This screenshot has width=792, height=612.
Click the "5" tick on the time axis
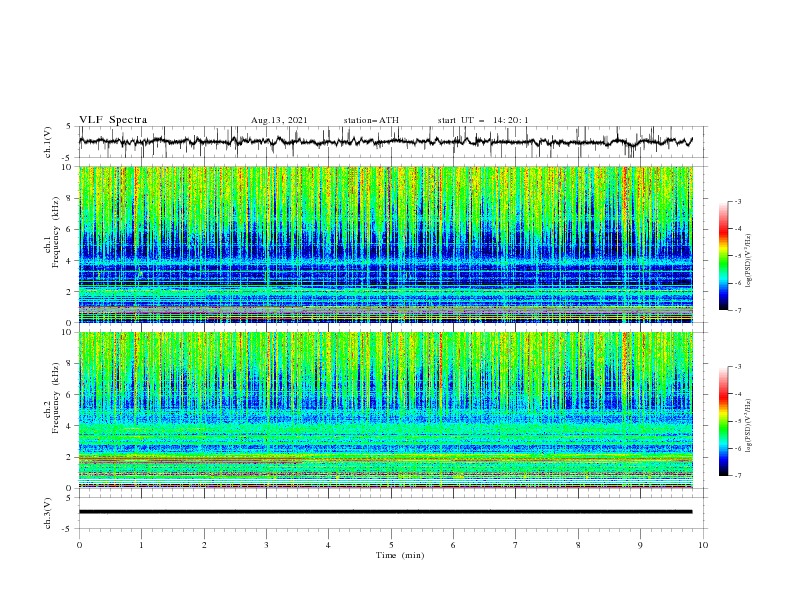pos(391,545)
